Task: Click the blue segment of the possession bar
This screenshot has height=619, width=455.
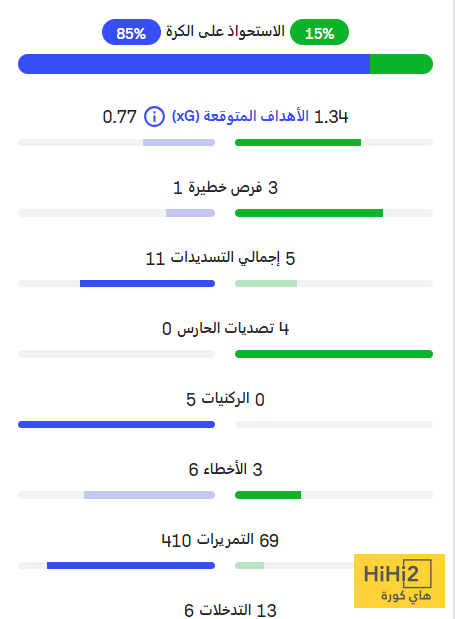Action: tap(194, 64)
